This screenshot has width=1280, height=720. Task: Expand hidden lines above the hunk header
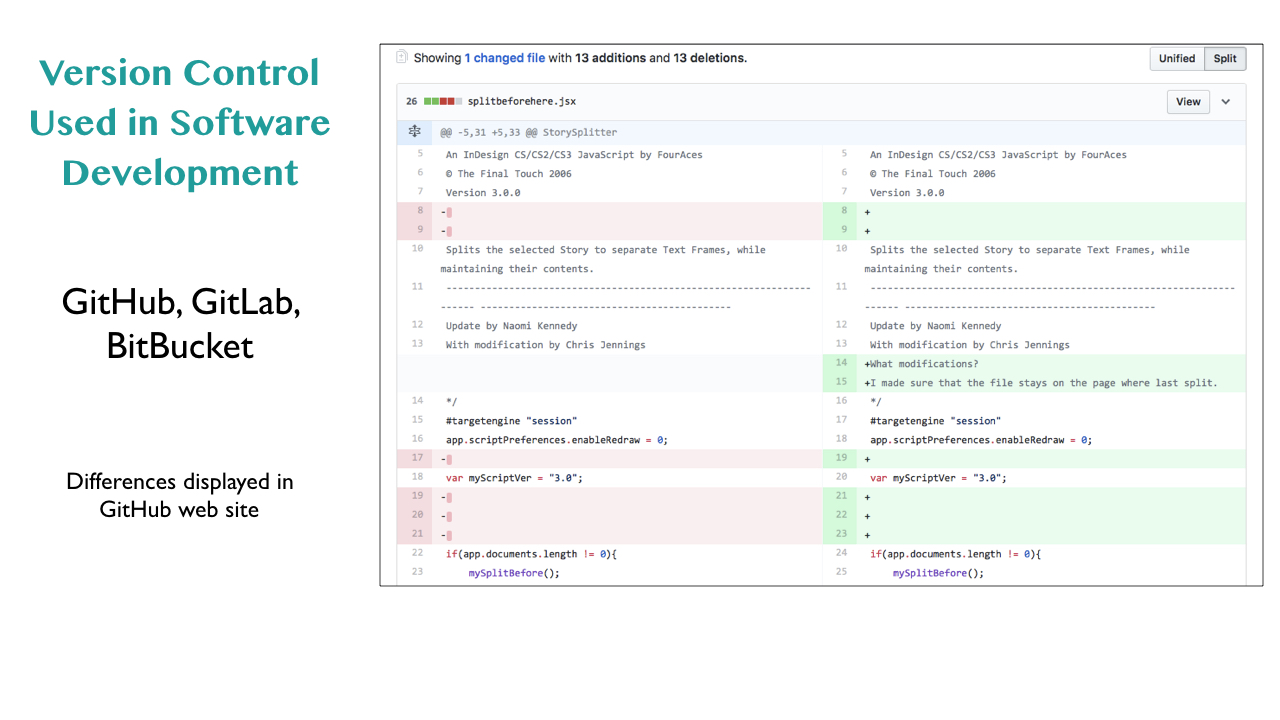pos(414,132)
